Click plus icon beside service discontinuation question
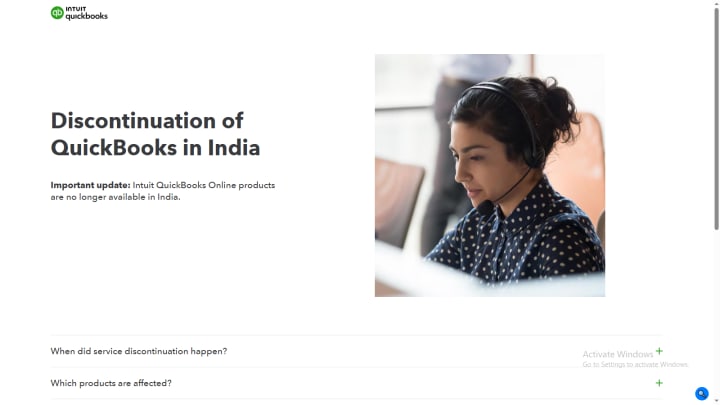This screenshot has height=405, width=720. point(659,351)
